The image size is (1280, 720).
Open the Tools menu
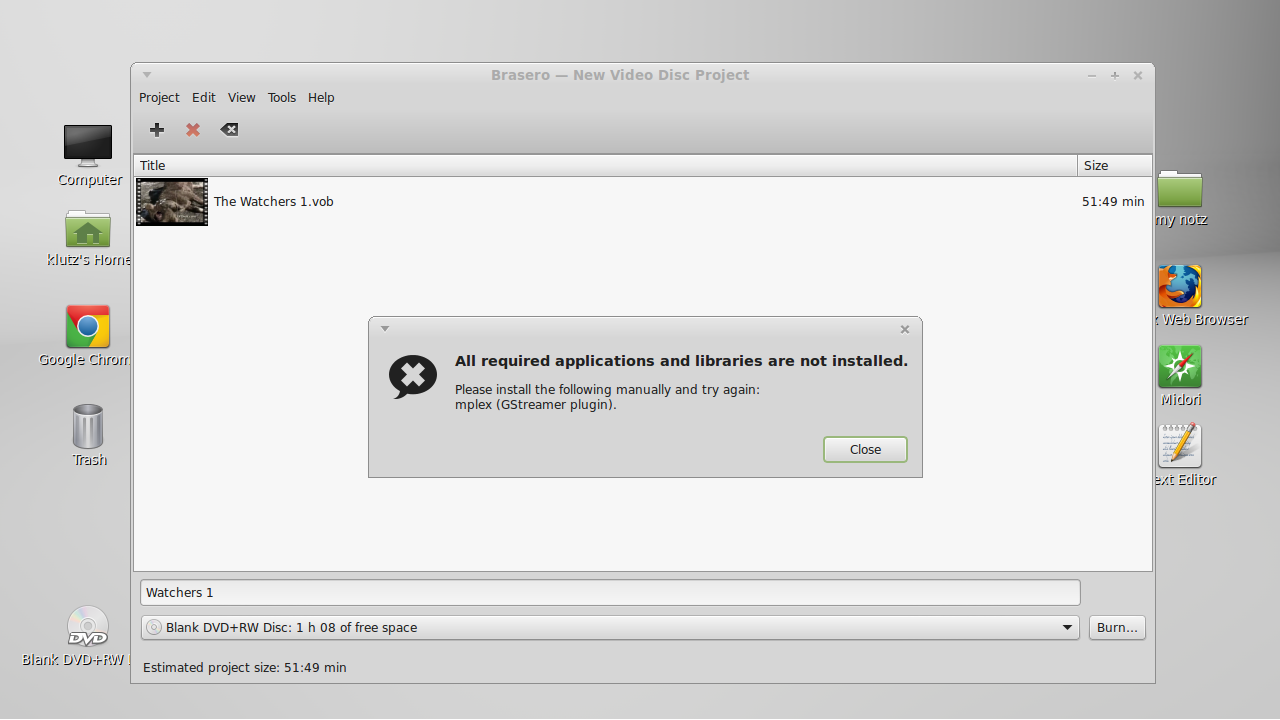coord(282,97)
